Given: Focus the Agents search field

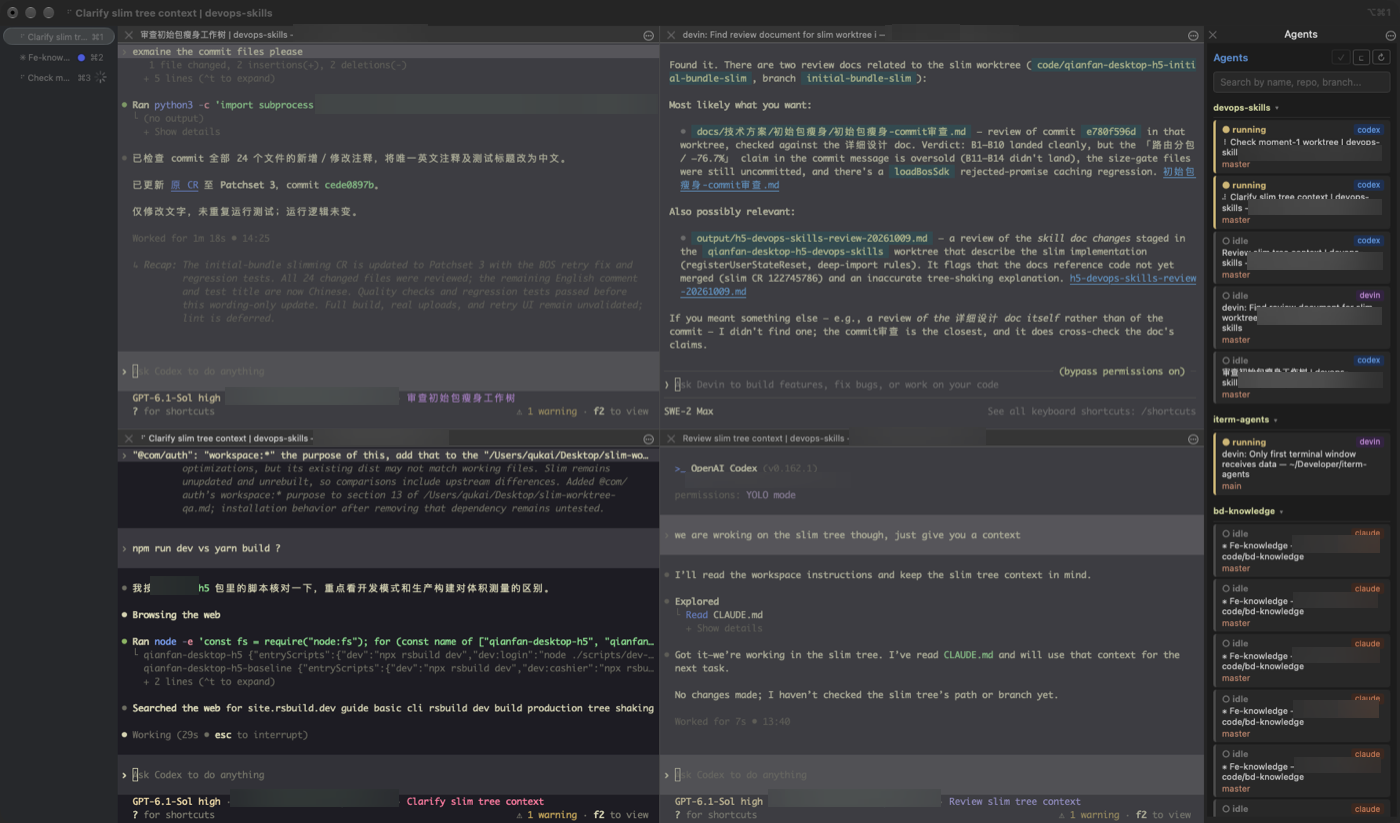Looking at the screenshot, I should tap(1301, 82).
